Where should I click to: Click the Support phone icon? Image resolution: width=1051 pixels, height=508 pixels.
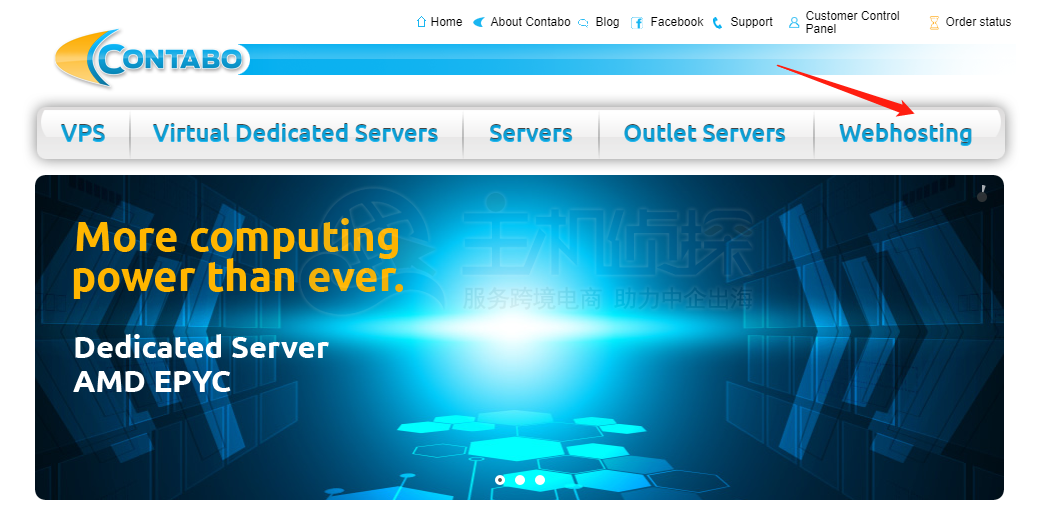pos(718,23)
